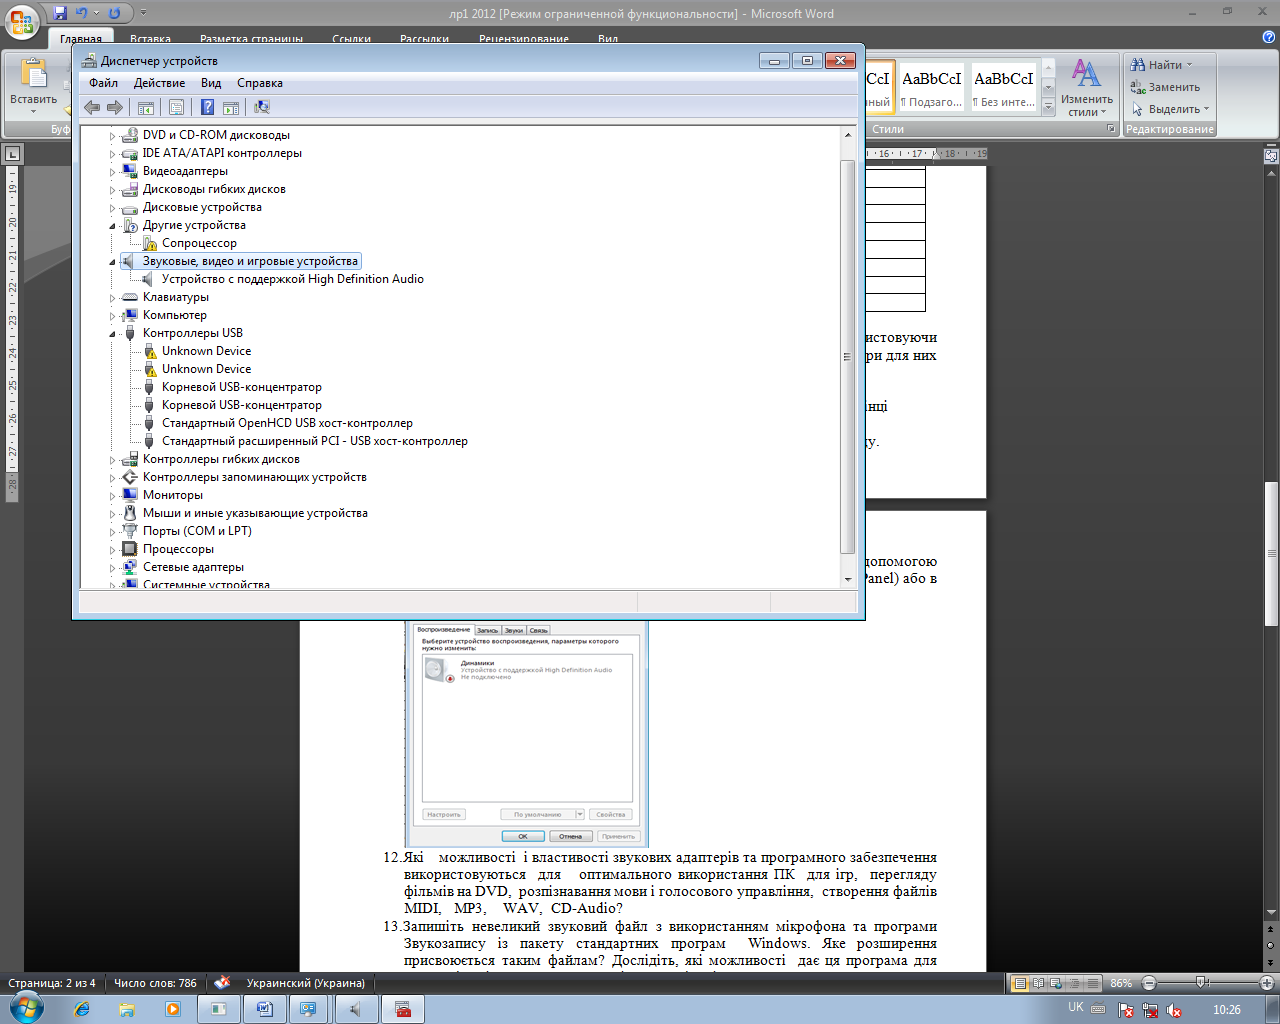This screenshot has width=1280, height=1024.
Task: Expand IDE ATA/ATAPI контроллеры node
Action: click(113, 154)
